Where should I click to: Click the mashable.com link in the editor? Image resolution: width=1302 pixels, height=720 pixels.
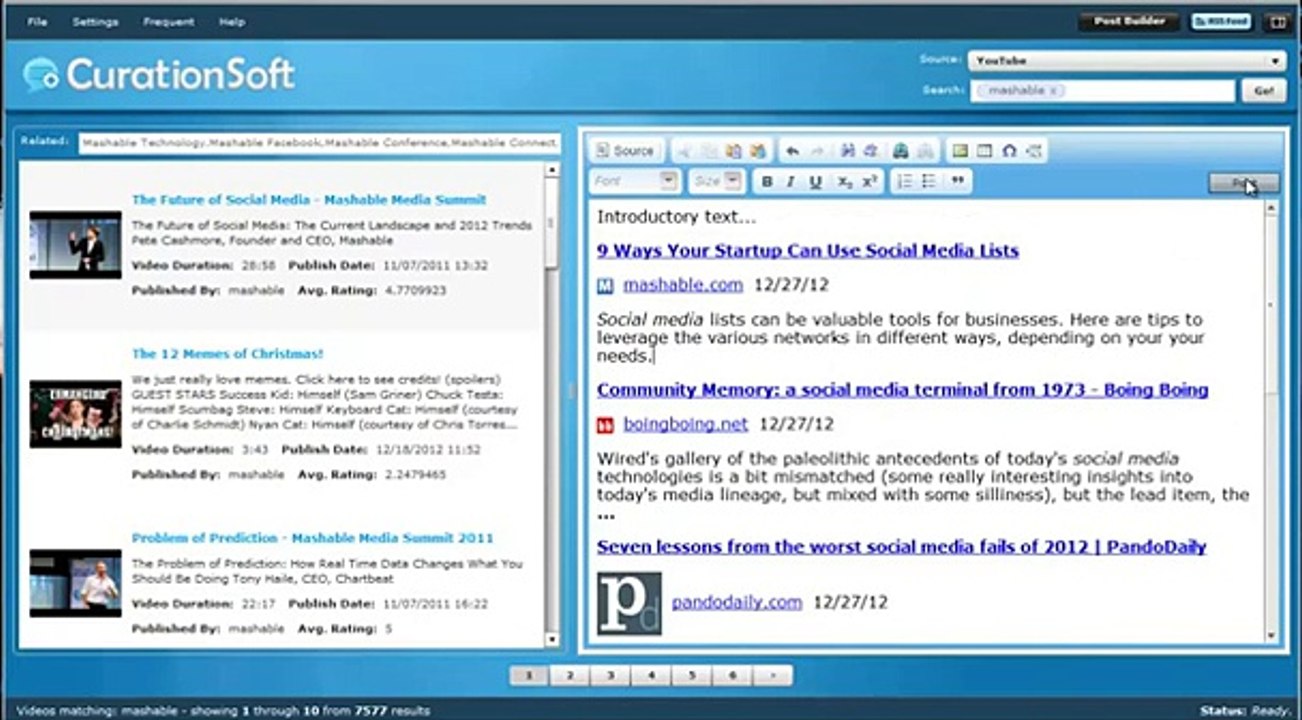point(683,285)
